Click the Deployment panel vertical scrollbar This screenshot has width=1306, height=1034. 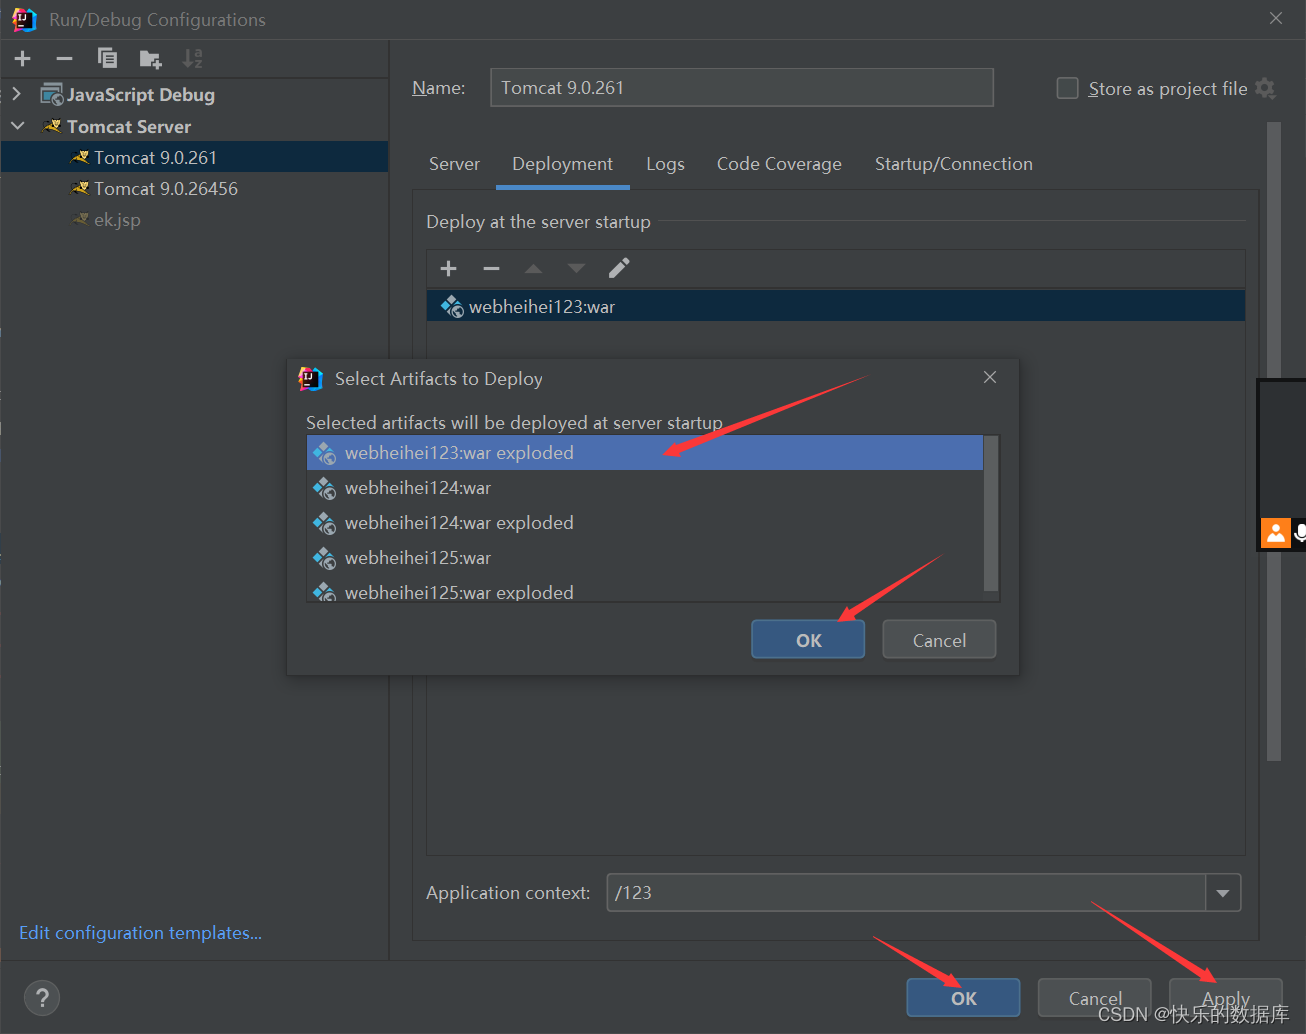(x=1273, y=440)
